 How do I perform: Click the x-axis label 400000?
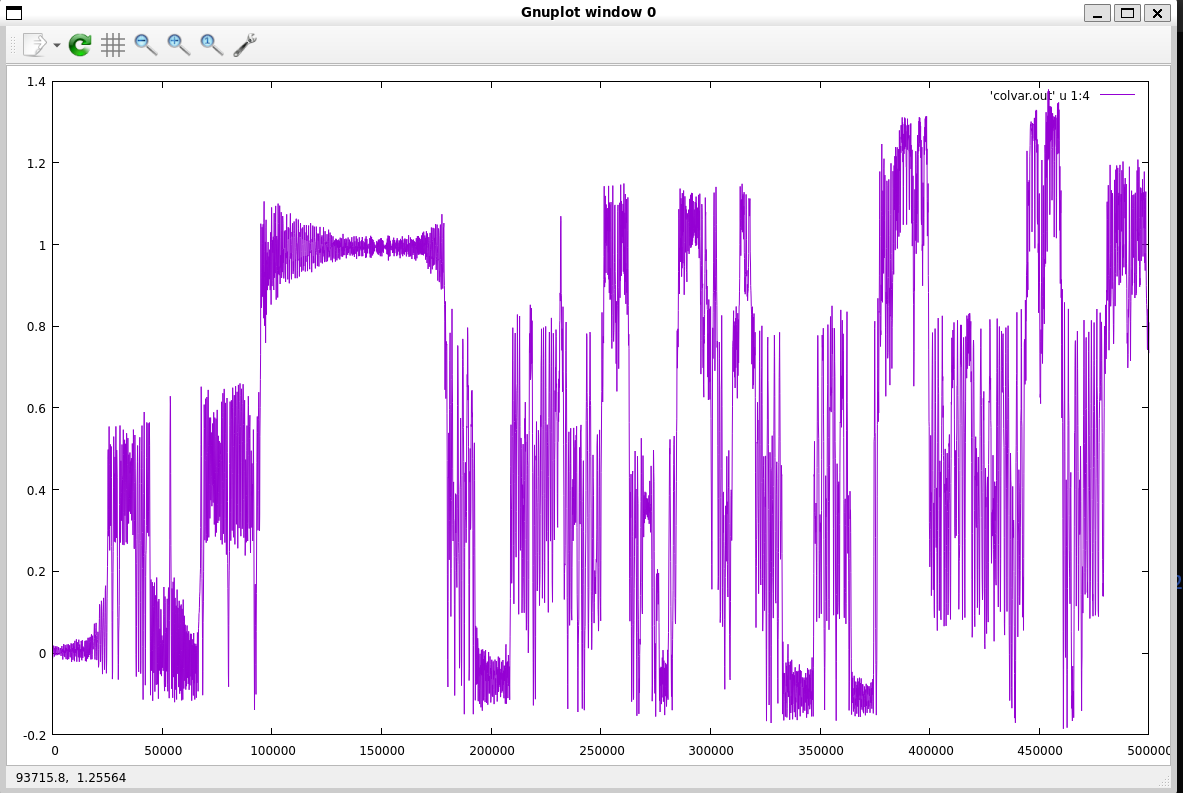930,751
